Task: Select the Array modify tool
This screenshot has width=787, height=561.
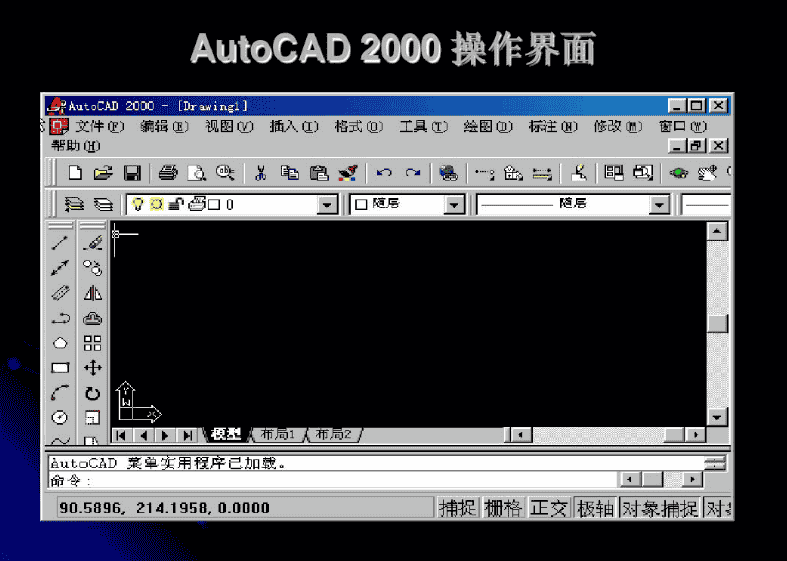Action: coord(92,343)
